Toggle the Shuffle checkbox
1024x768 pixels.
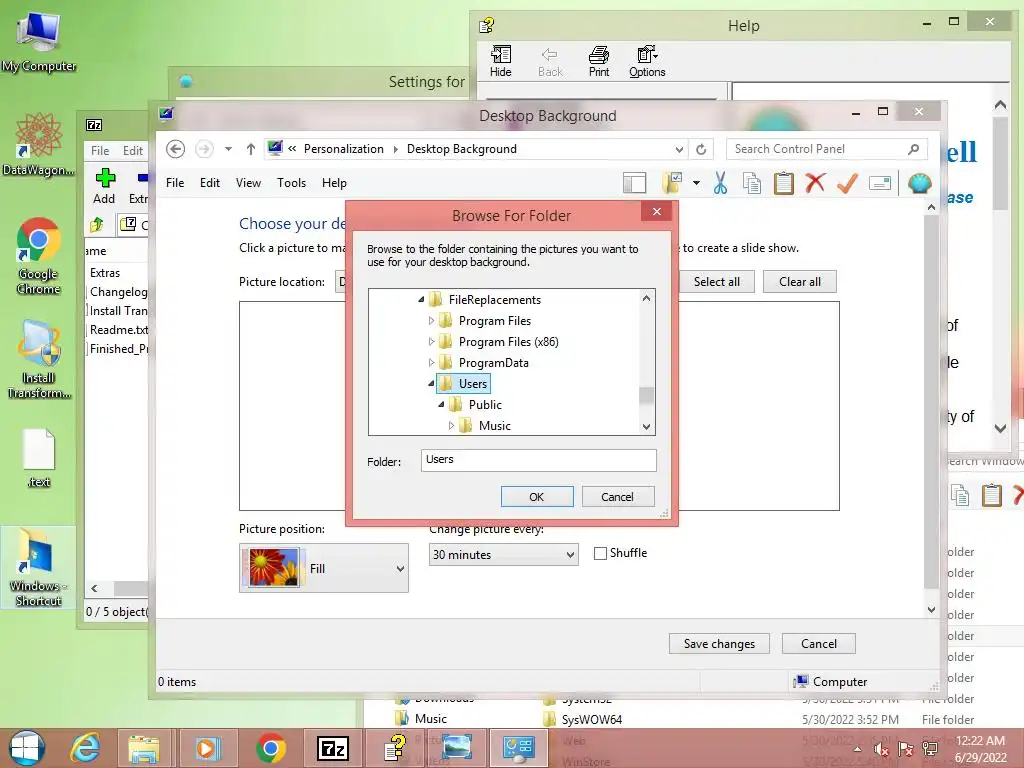[600, 554]
